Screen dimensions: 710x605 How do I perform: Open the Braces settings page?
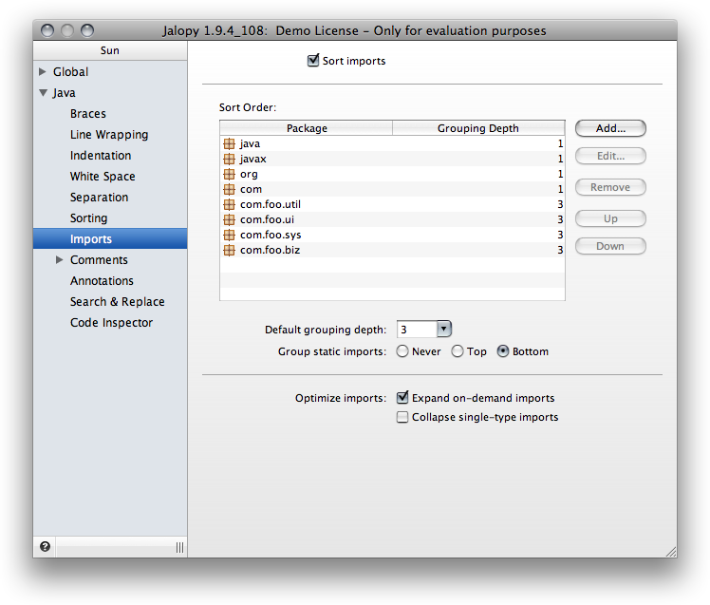pos(88,114)
